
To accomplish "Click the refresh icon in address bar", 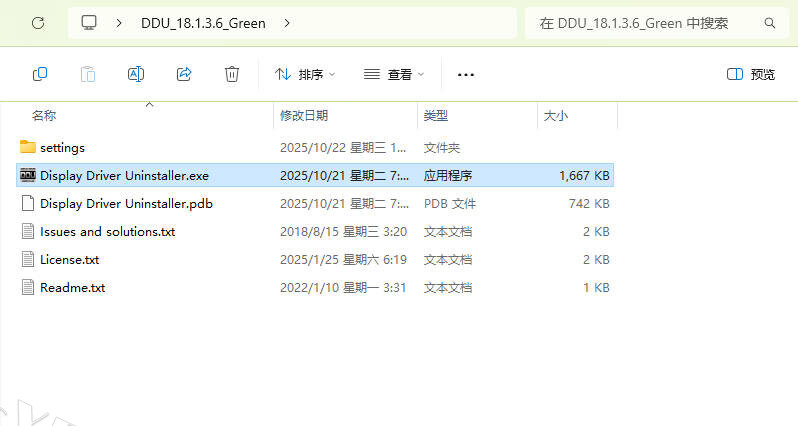I will point(38,22).
